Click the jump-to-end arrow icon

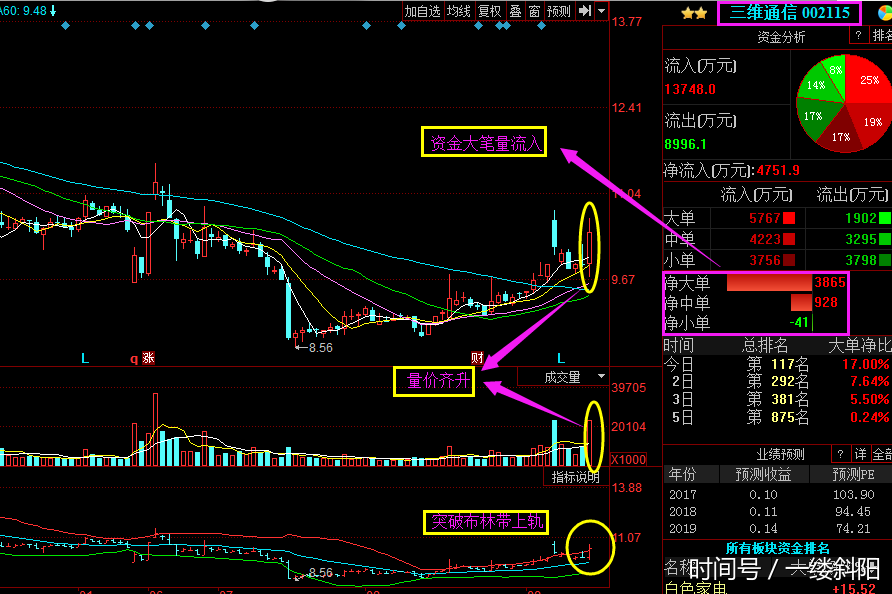[585, 11]
